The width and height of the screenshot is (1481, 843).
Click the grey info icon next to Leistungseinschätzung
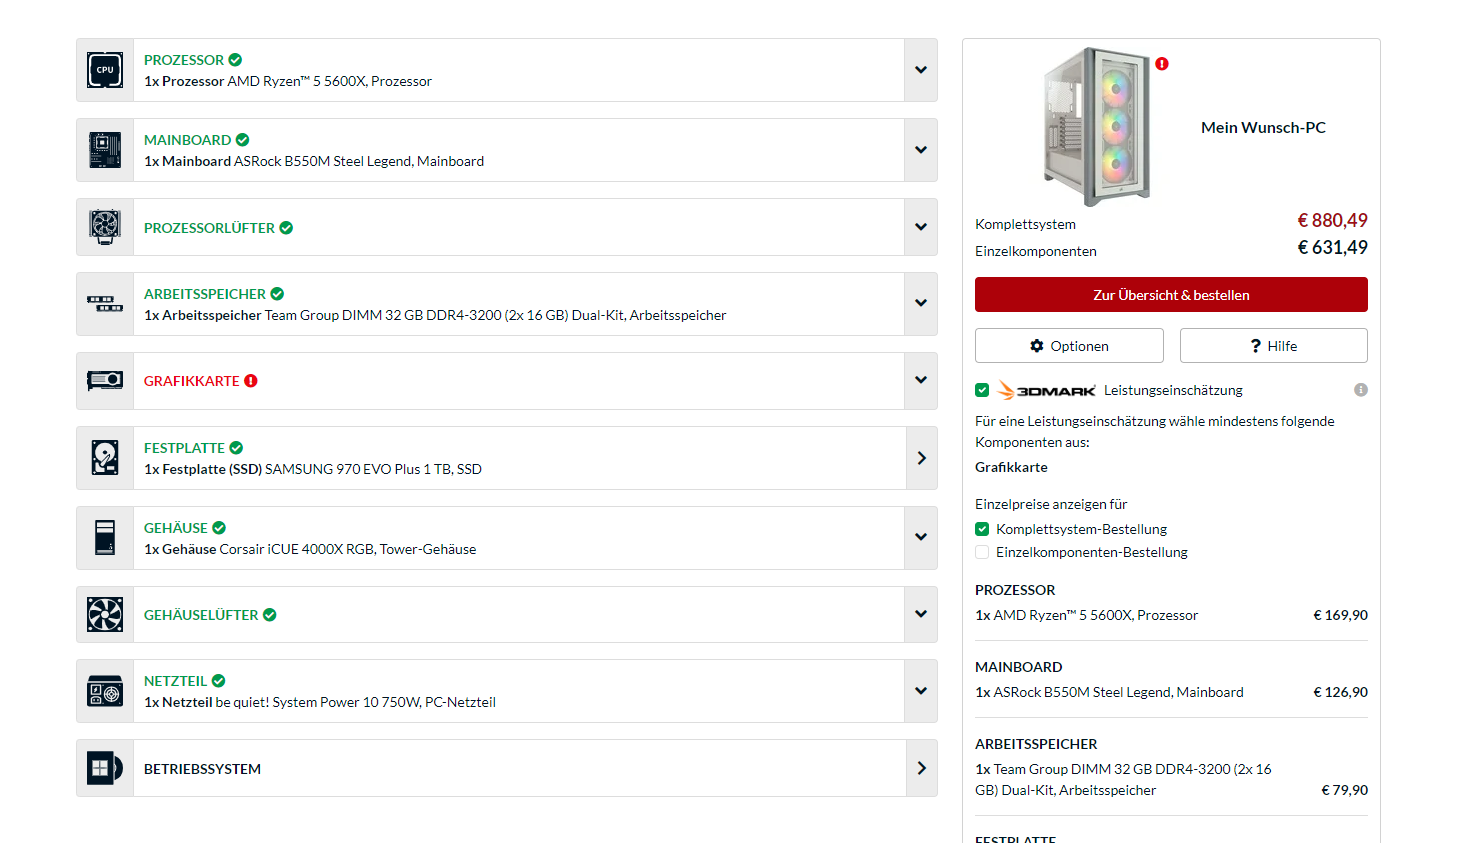coord(1361,390)
